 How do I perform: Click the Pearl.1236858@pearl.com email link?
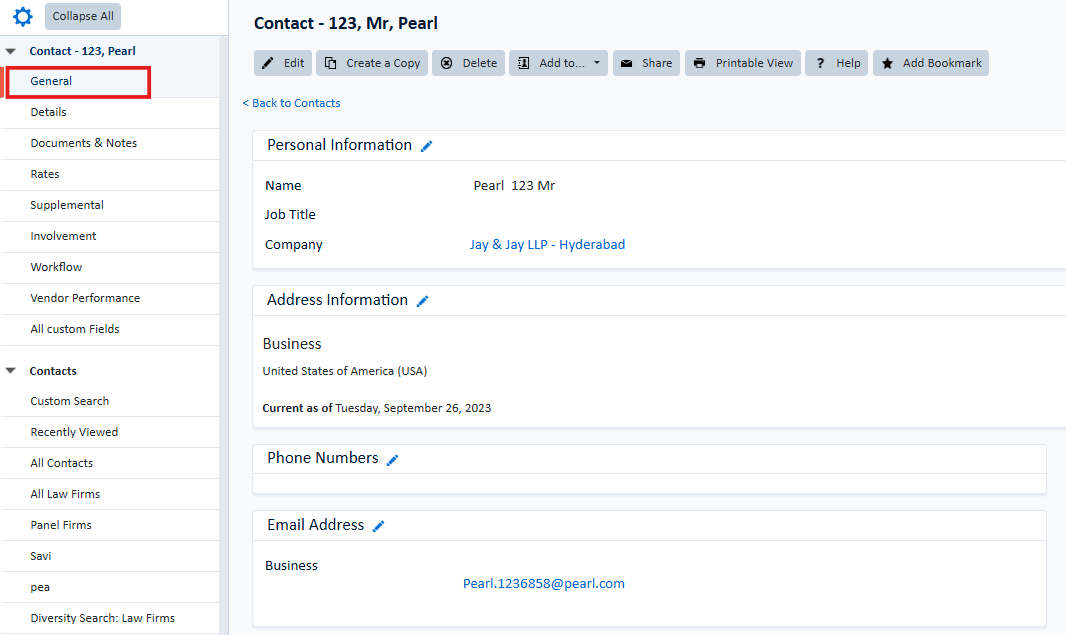click(543, 584)
